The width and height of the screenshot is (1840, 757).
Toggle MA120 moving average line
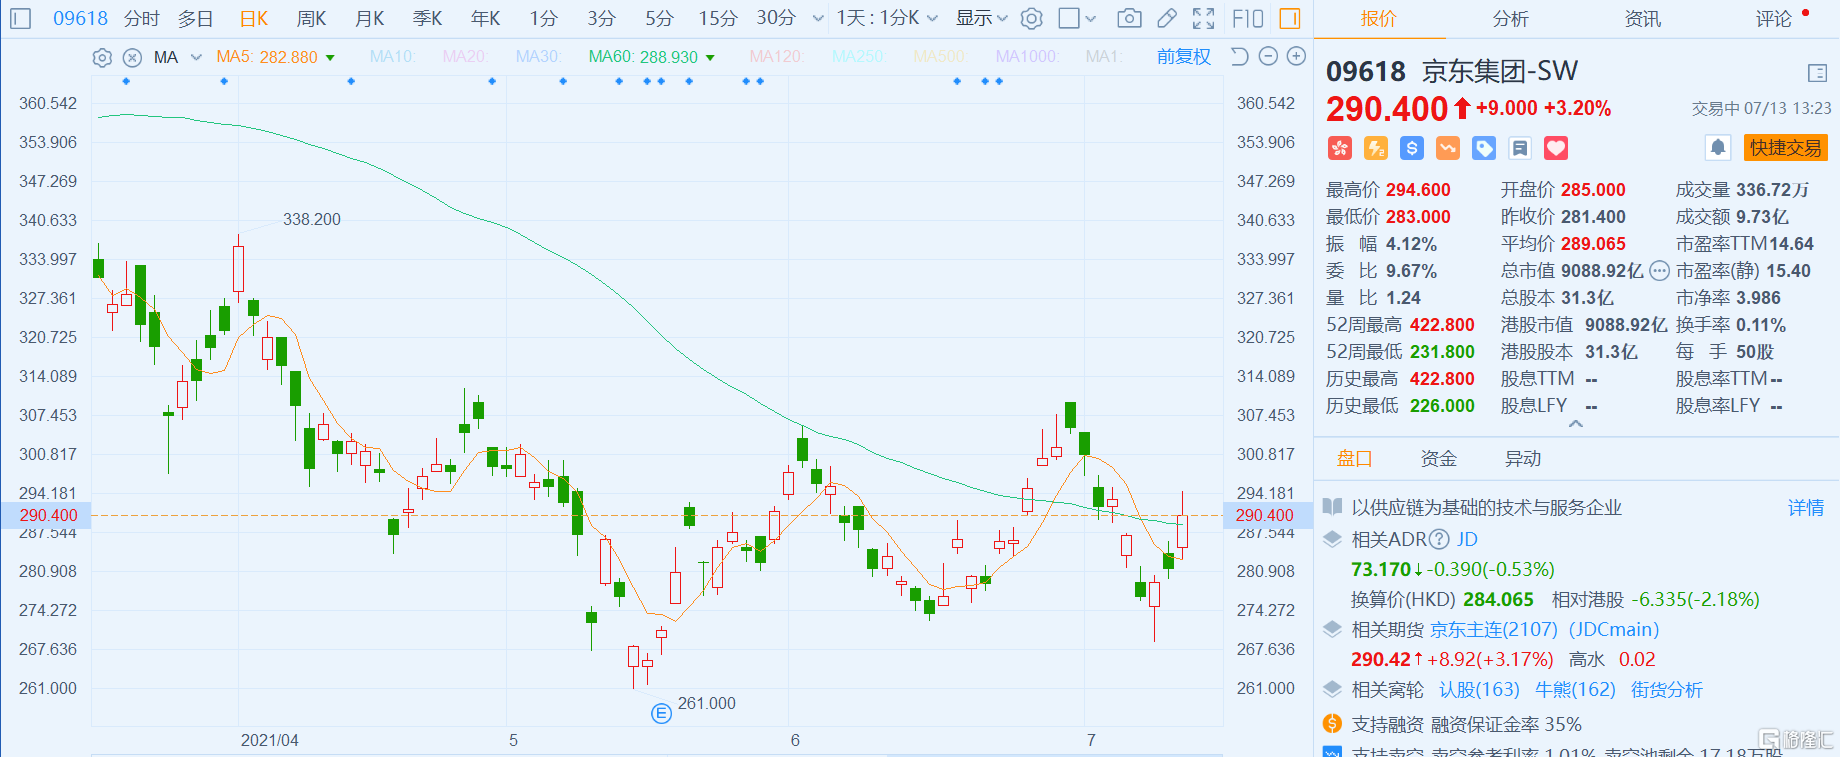[776, 57]
